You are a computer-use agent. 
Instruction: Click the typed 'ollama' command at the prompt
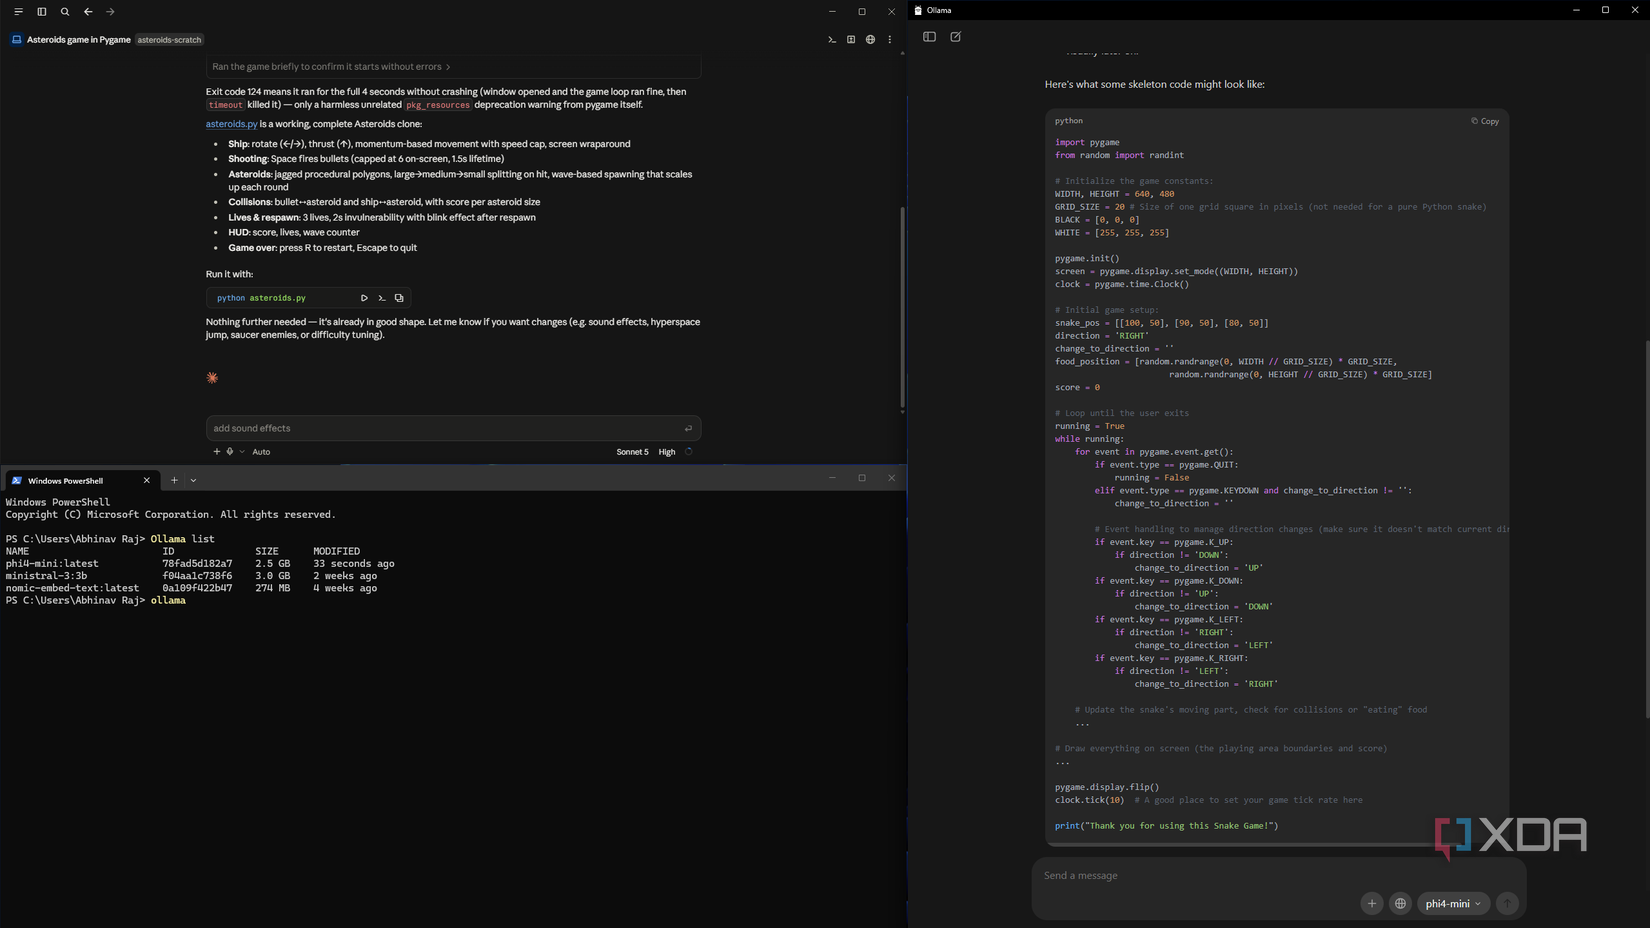pos(168,601)
